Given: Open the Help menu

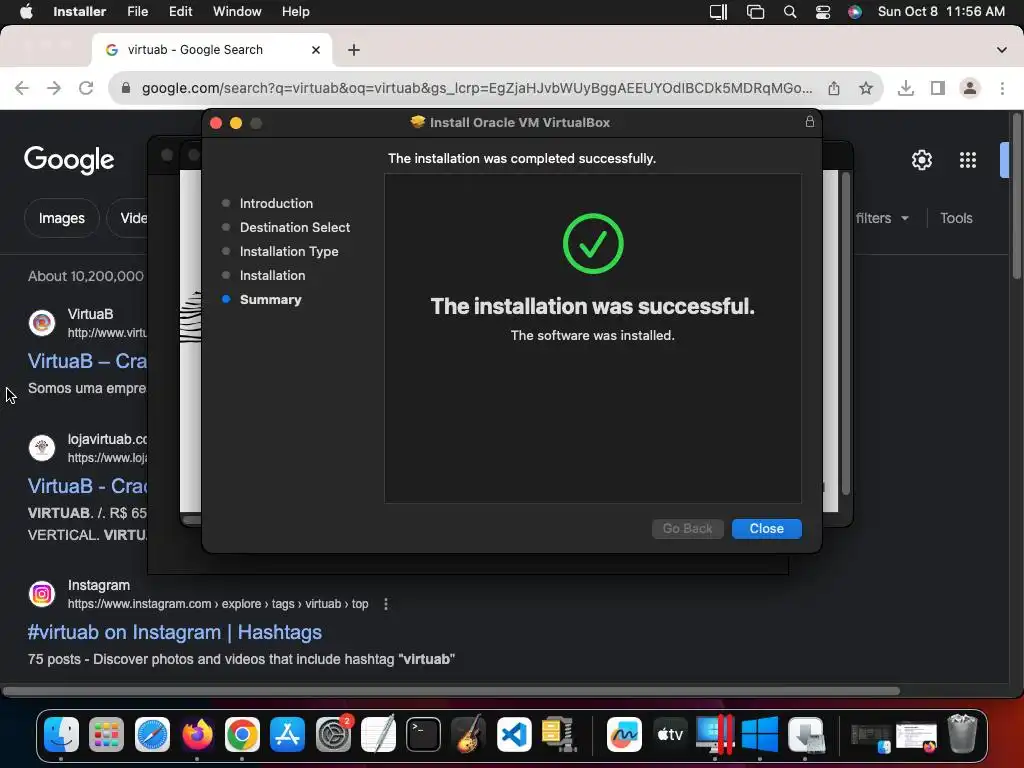Looking at the screenshot, I should (295, 12).
